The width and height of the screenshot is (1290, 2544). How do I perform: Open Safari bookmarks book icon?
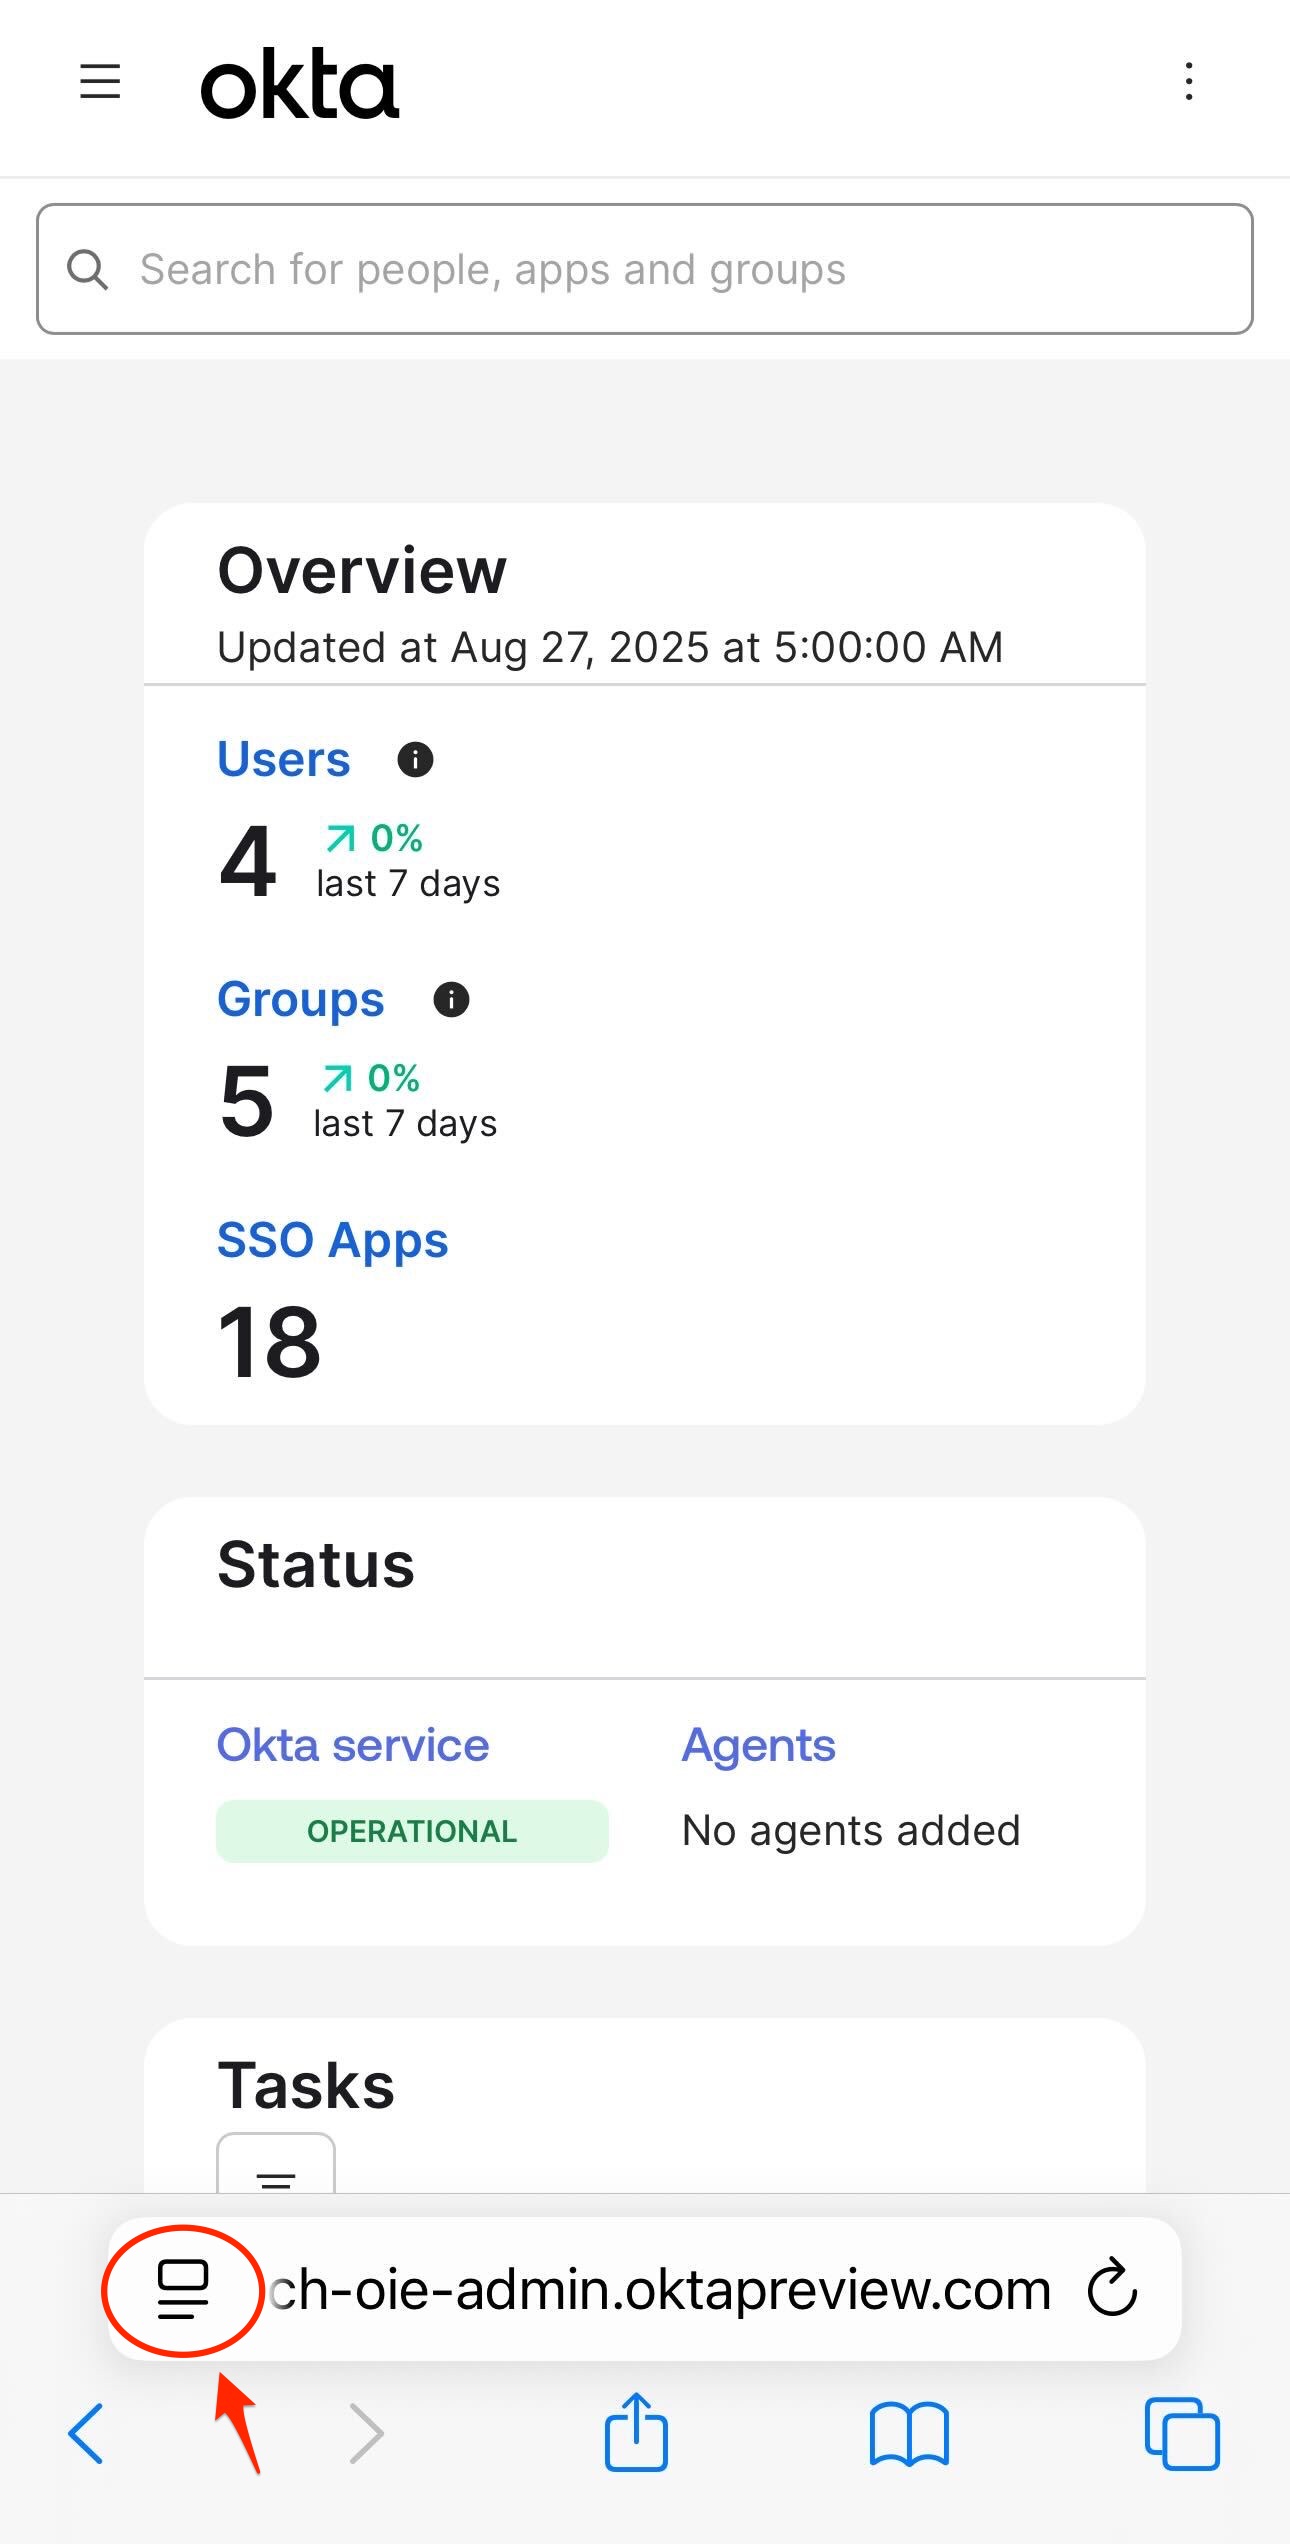909,2434
